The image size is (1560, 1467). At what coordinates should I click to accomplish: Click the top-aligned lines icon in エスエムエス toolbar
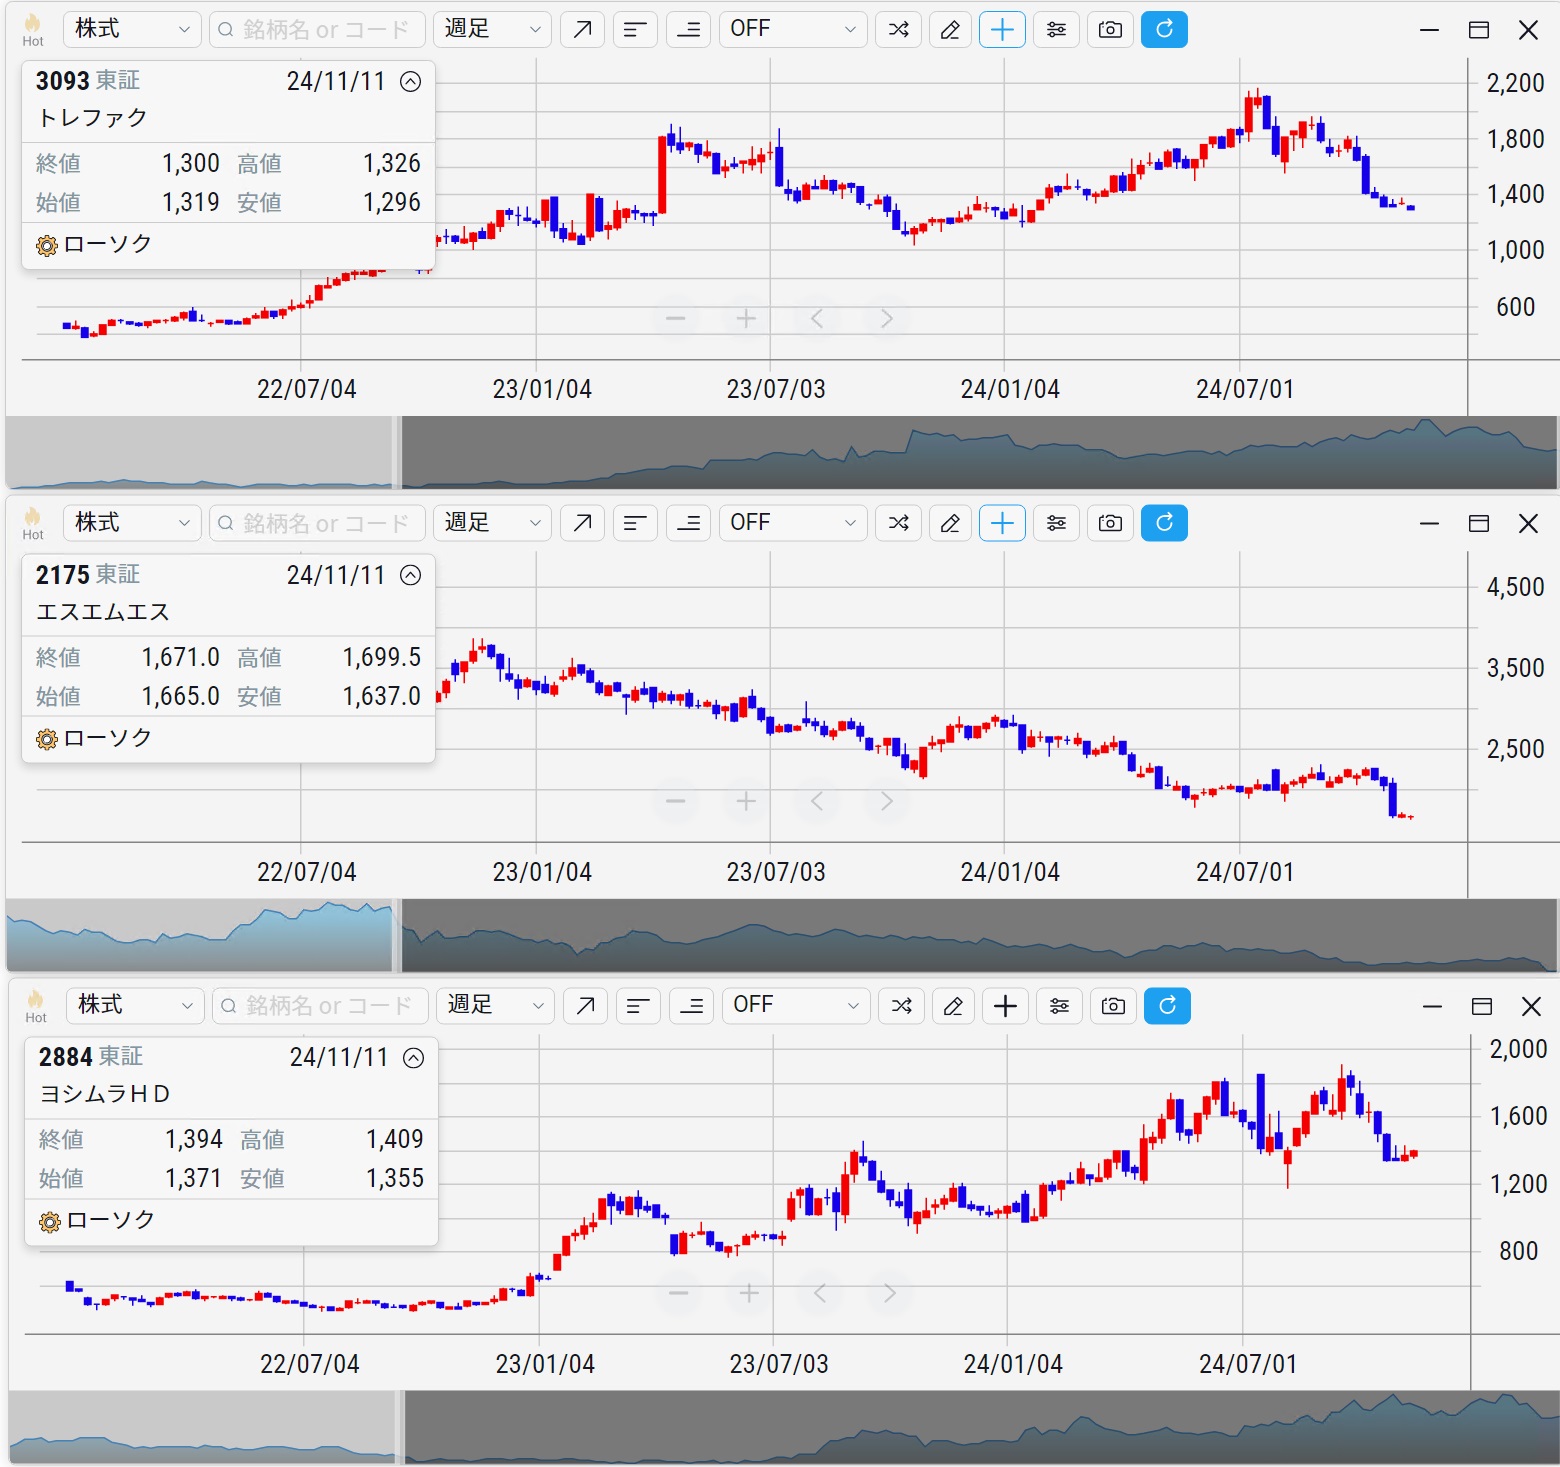tap(635, 523)
